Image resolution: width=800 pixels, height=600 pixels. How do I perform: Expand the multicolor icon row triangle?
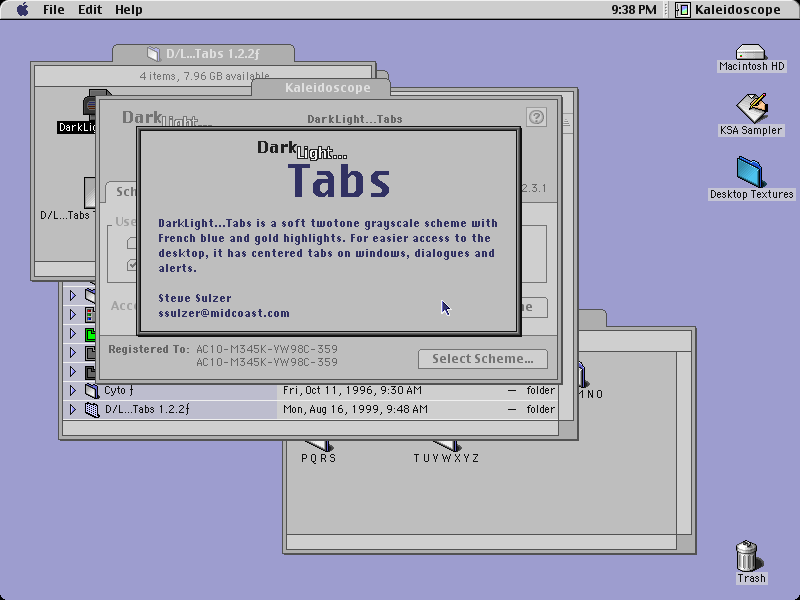72,314
